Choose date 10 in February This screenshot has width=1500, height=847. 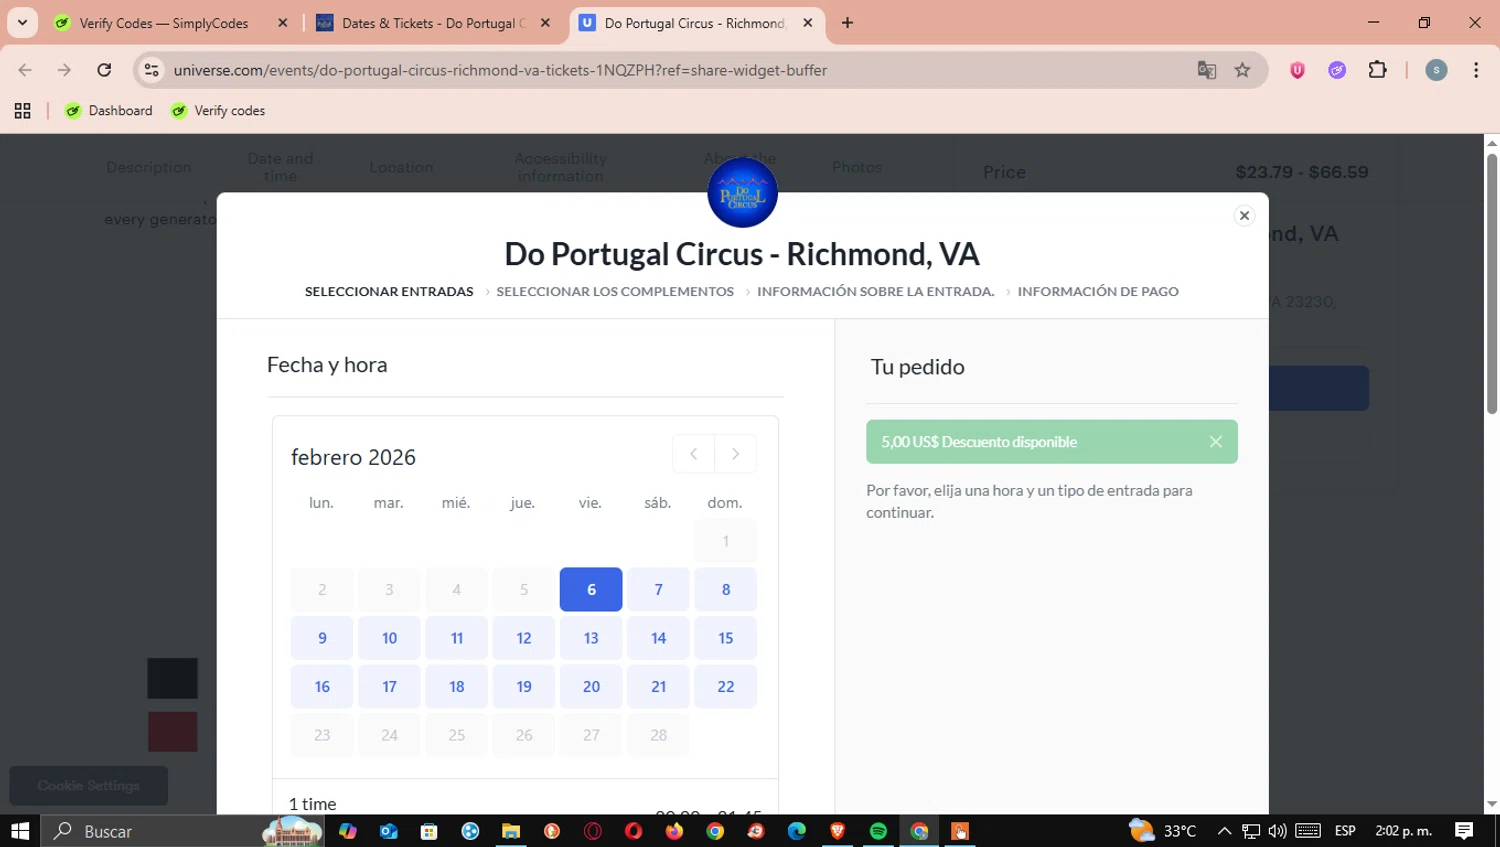click(x=389, y=638)
